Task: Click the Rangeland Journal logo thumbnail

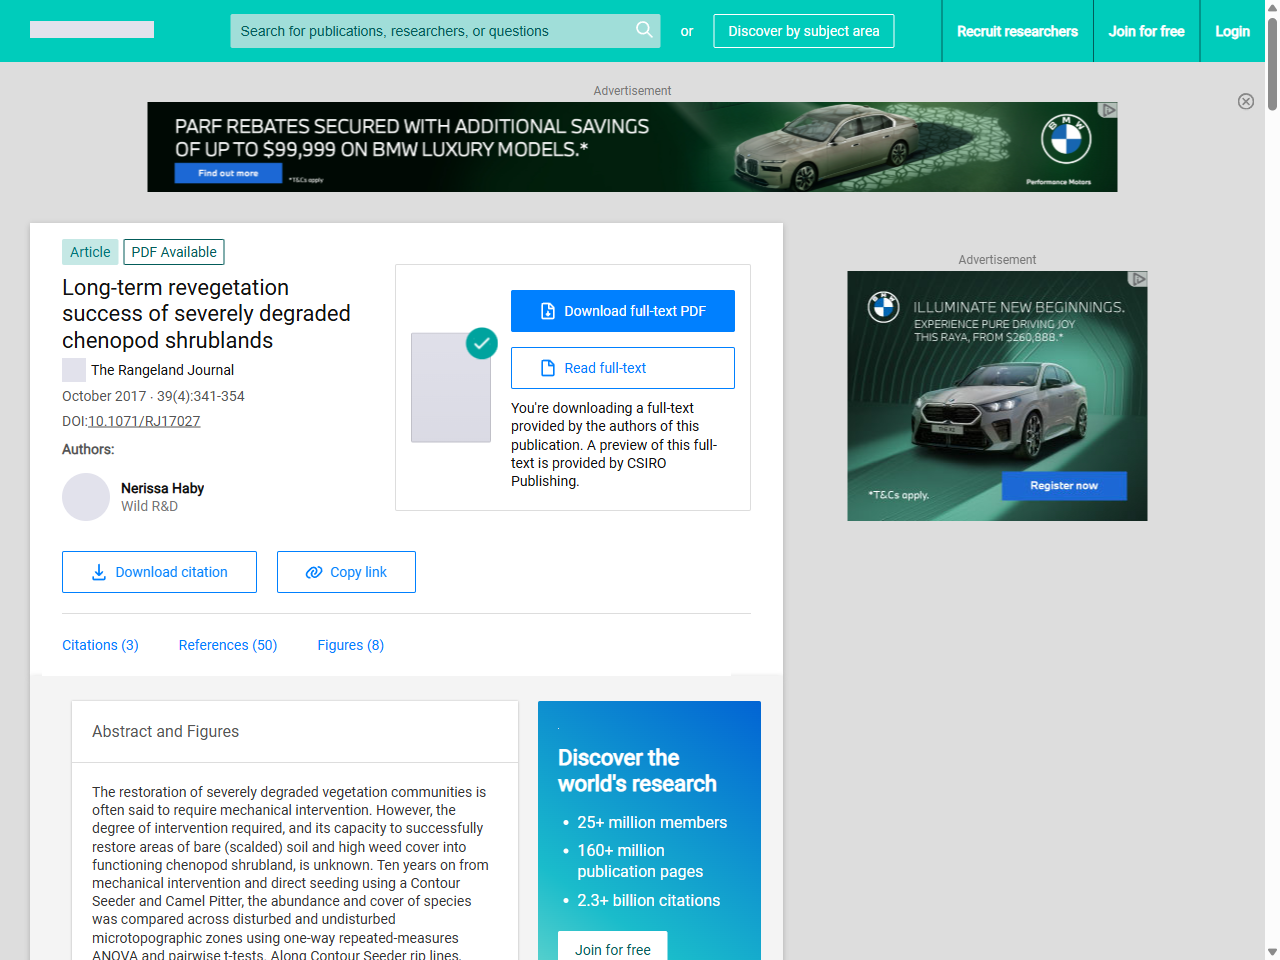Action: (74, 370)
